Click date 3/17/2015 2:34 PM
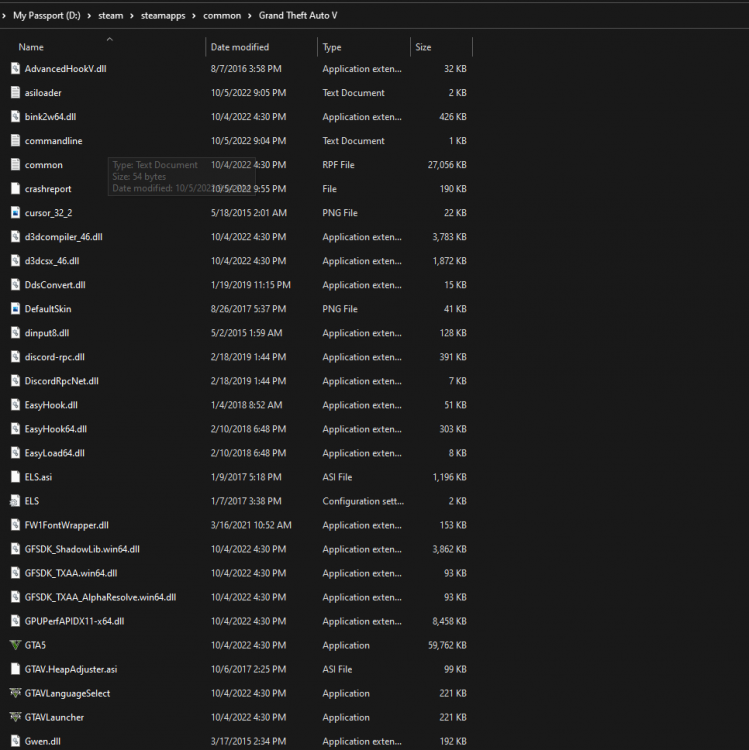 248,741
